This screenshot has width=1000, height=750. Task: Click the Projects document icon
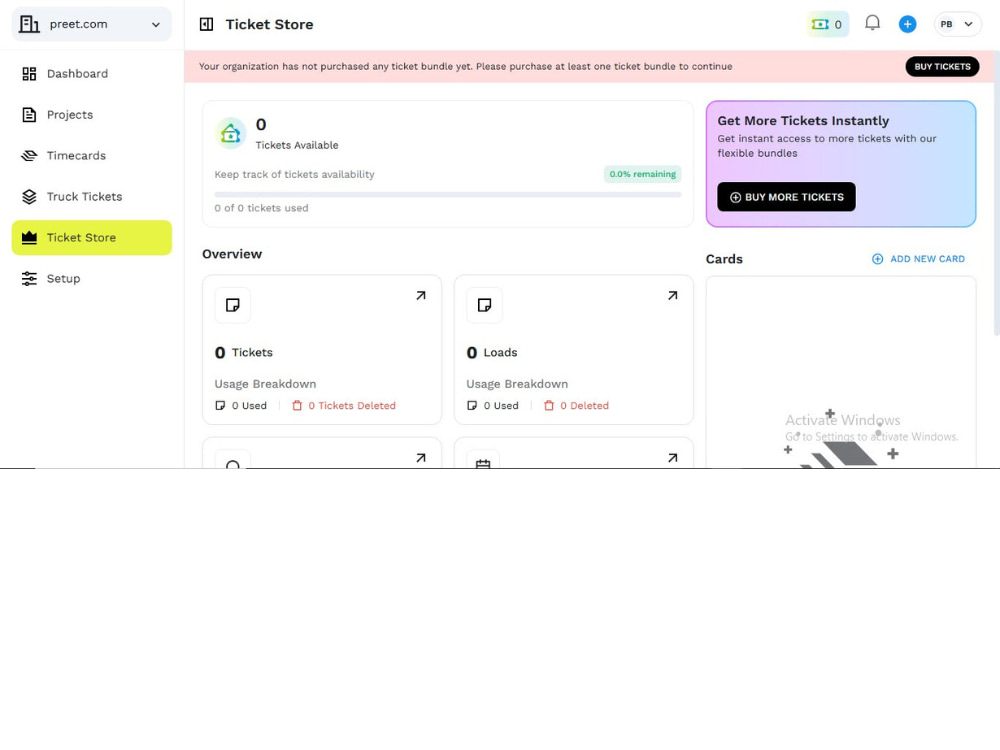(29, 115)
